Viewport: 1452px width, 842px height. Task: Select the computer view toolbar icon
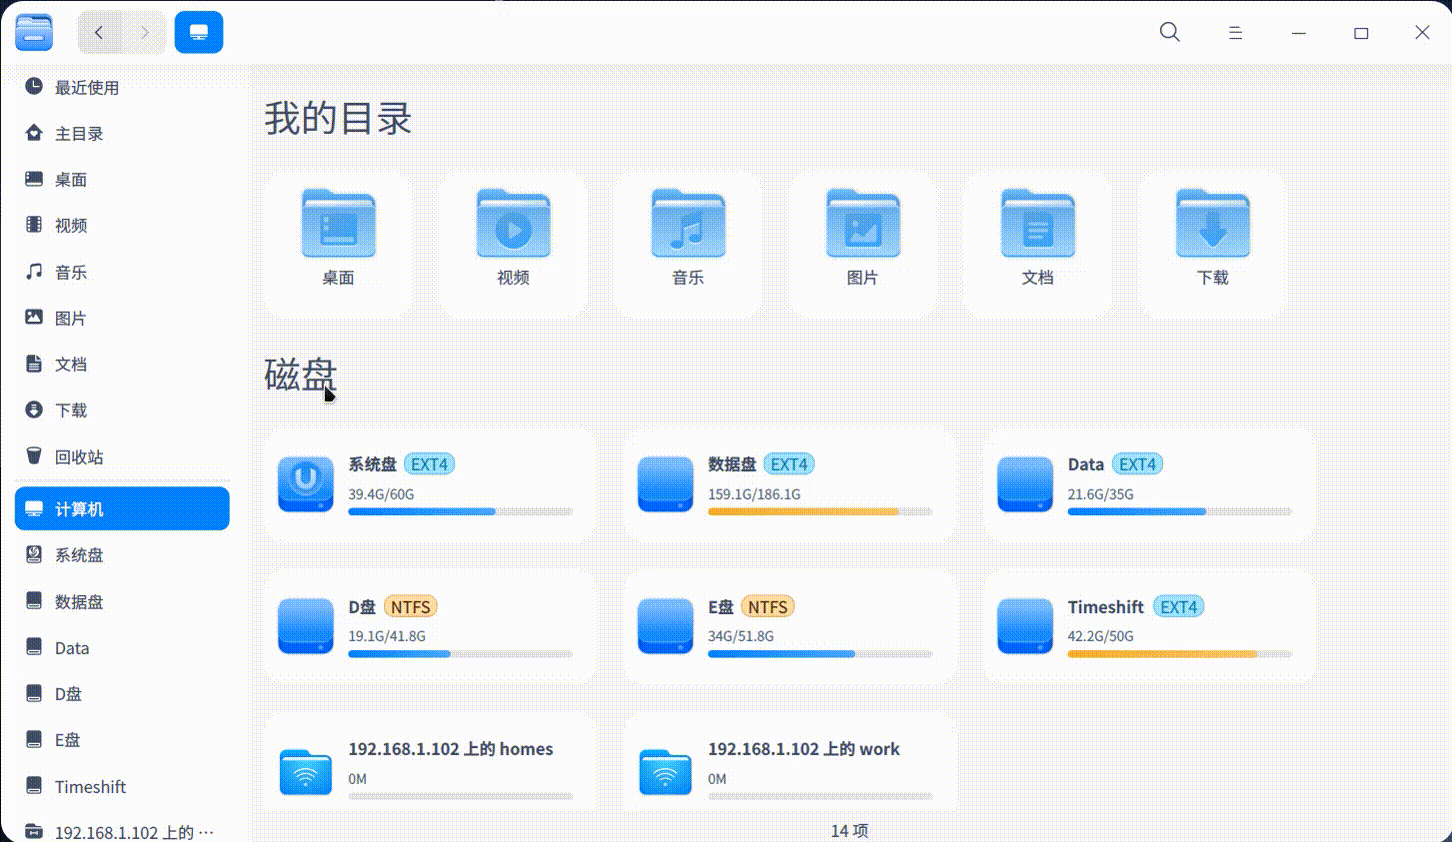coord(198,31)
